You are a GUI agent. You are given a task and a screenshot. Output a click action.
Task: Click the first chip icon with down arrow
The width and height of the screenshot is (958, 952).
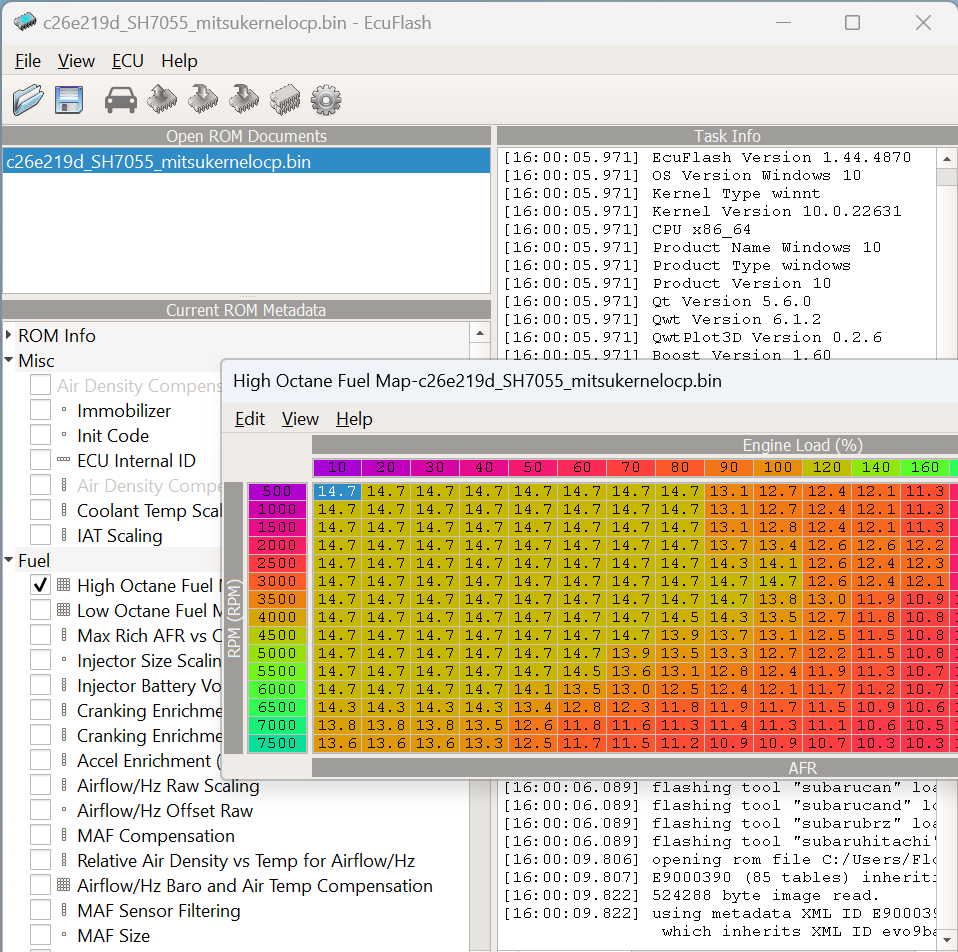[x=203, y=99]
